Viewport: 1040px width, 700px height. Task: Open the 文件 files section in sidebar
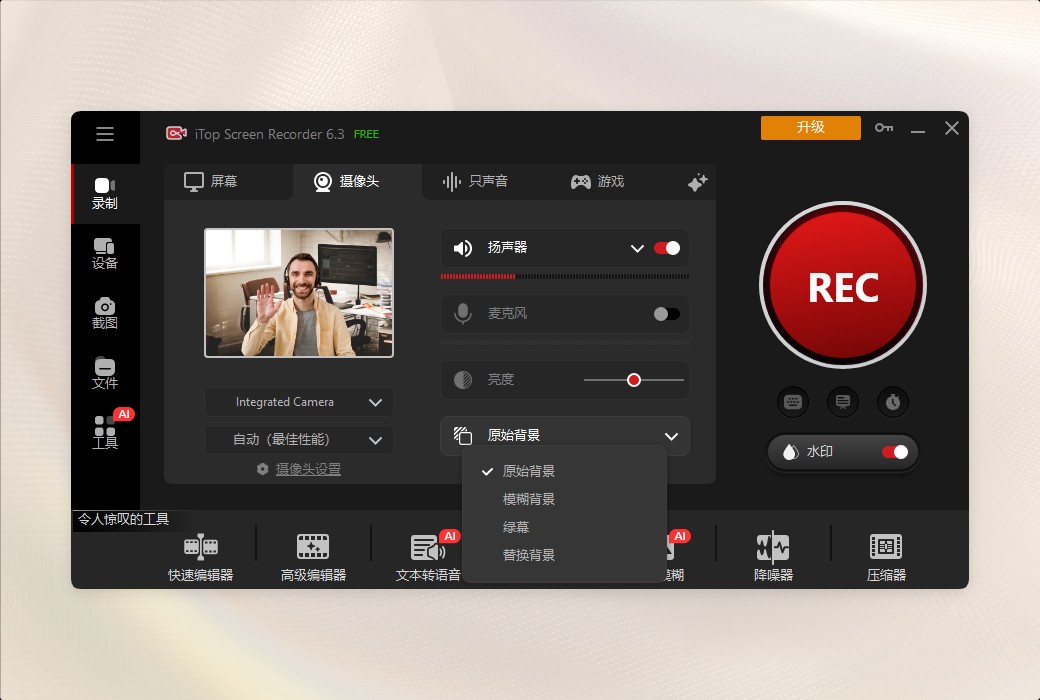tap(105, 373)
